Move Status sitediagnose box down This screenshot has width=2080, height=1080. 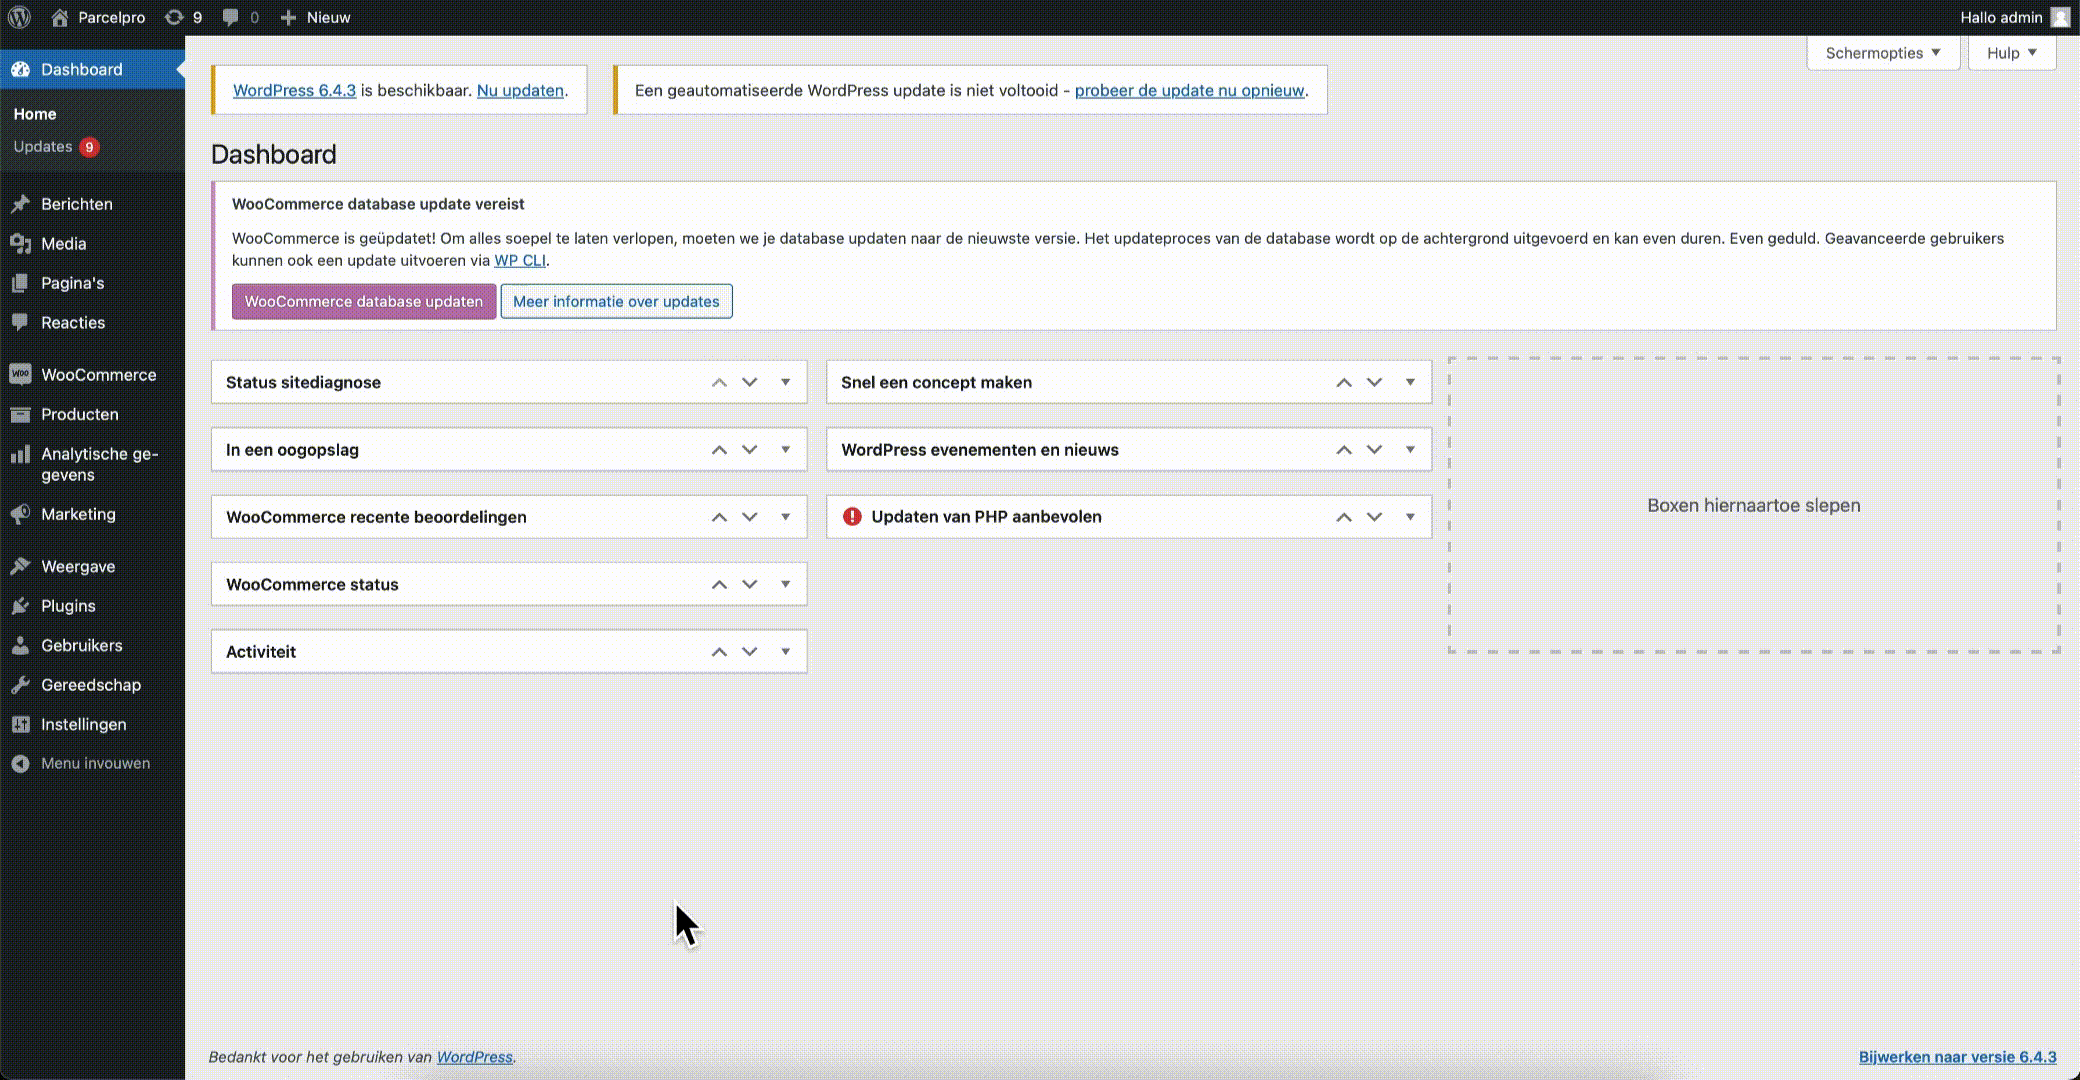click(750, 382)
